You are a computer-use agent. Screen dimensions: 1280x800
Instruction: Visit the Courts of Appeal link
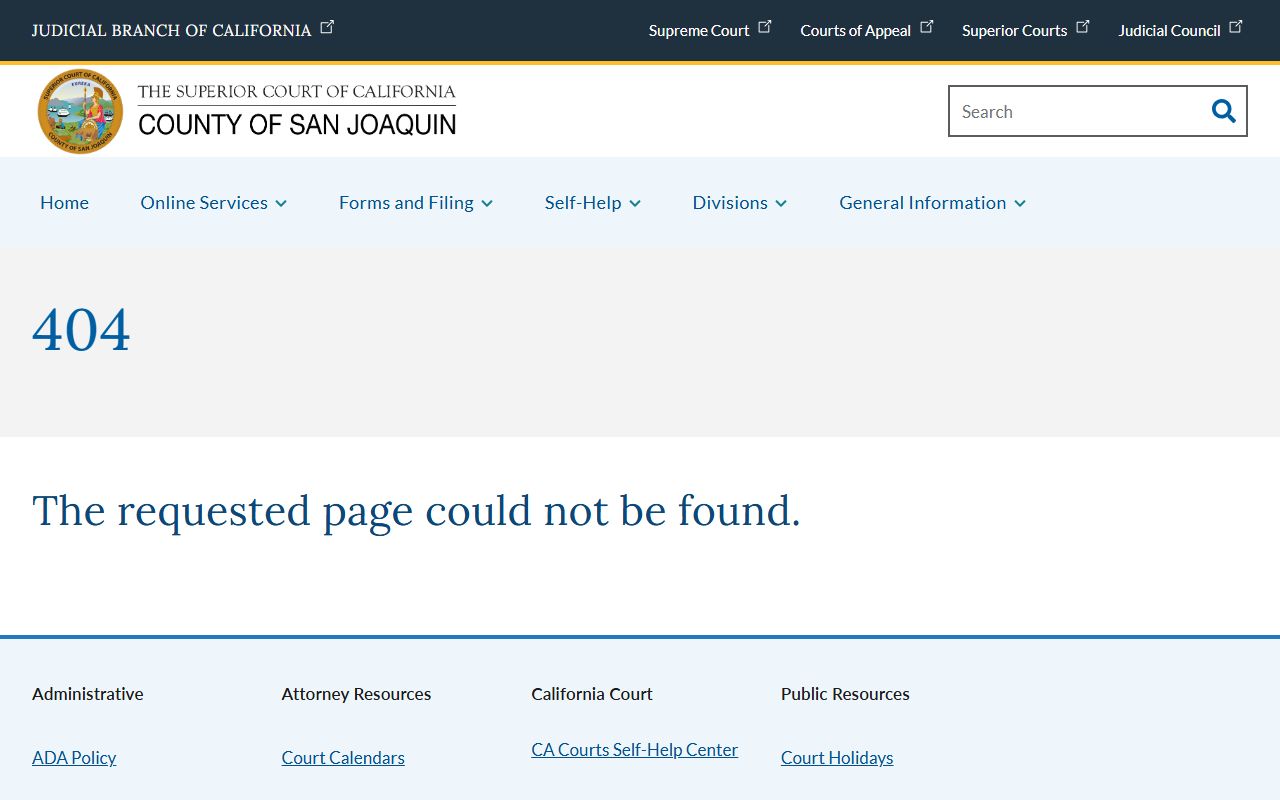point(855,30)
